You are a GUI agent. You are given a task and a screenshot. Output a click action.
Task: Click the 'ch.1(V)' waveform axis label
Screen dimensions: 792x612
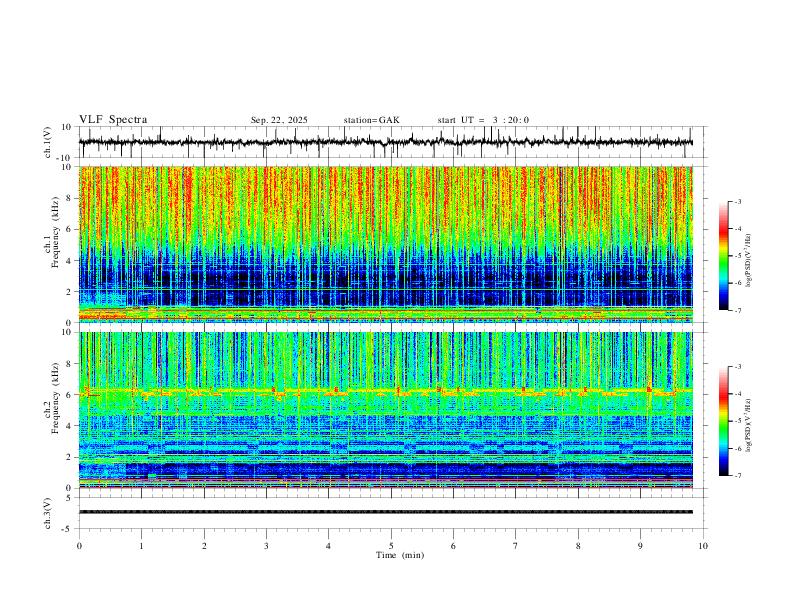tap(48, 142)
